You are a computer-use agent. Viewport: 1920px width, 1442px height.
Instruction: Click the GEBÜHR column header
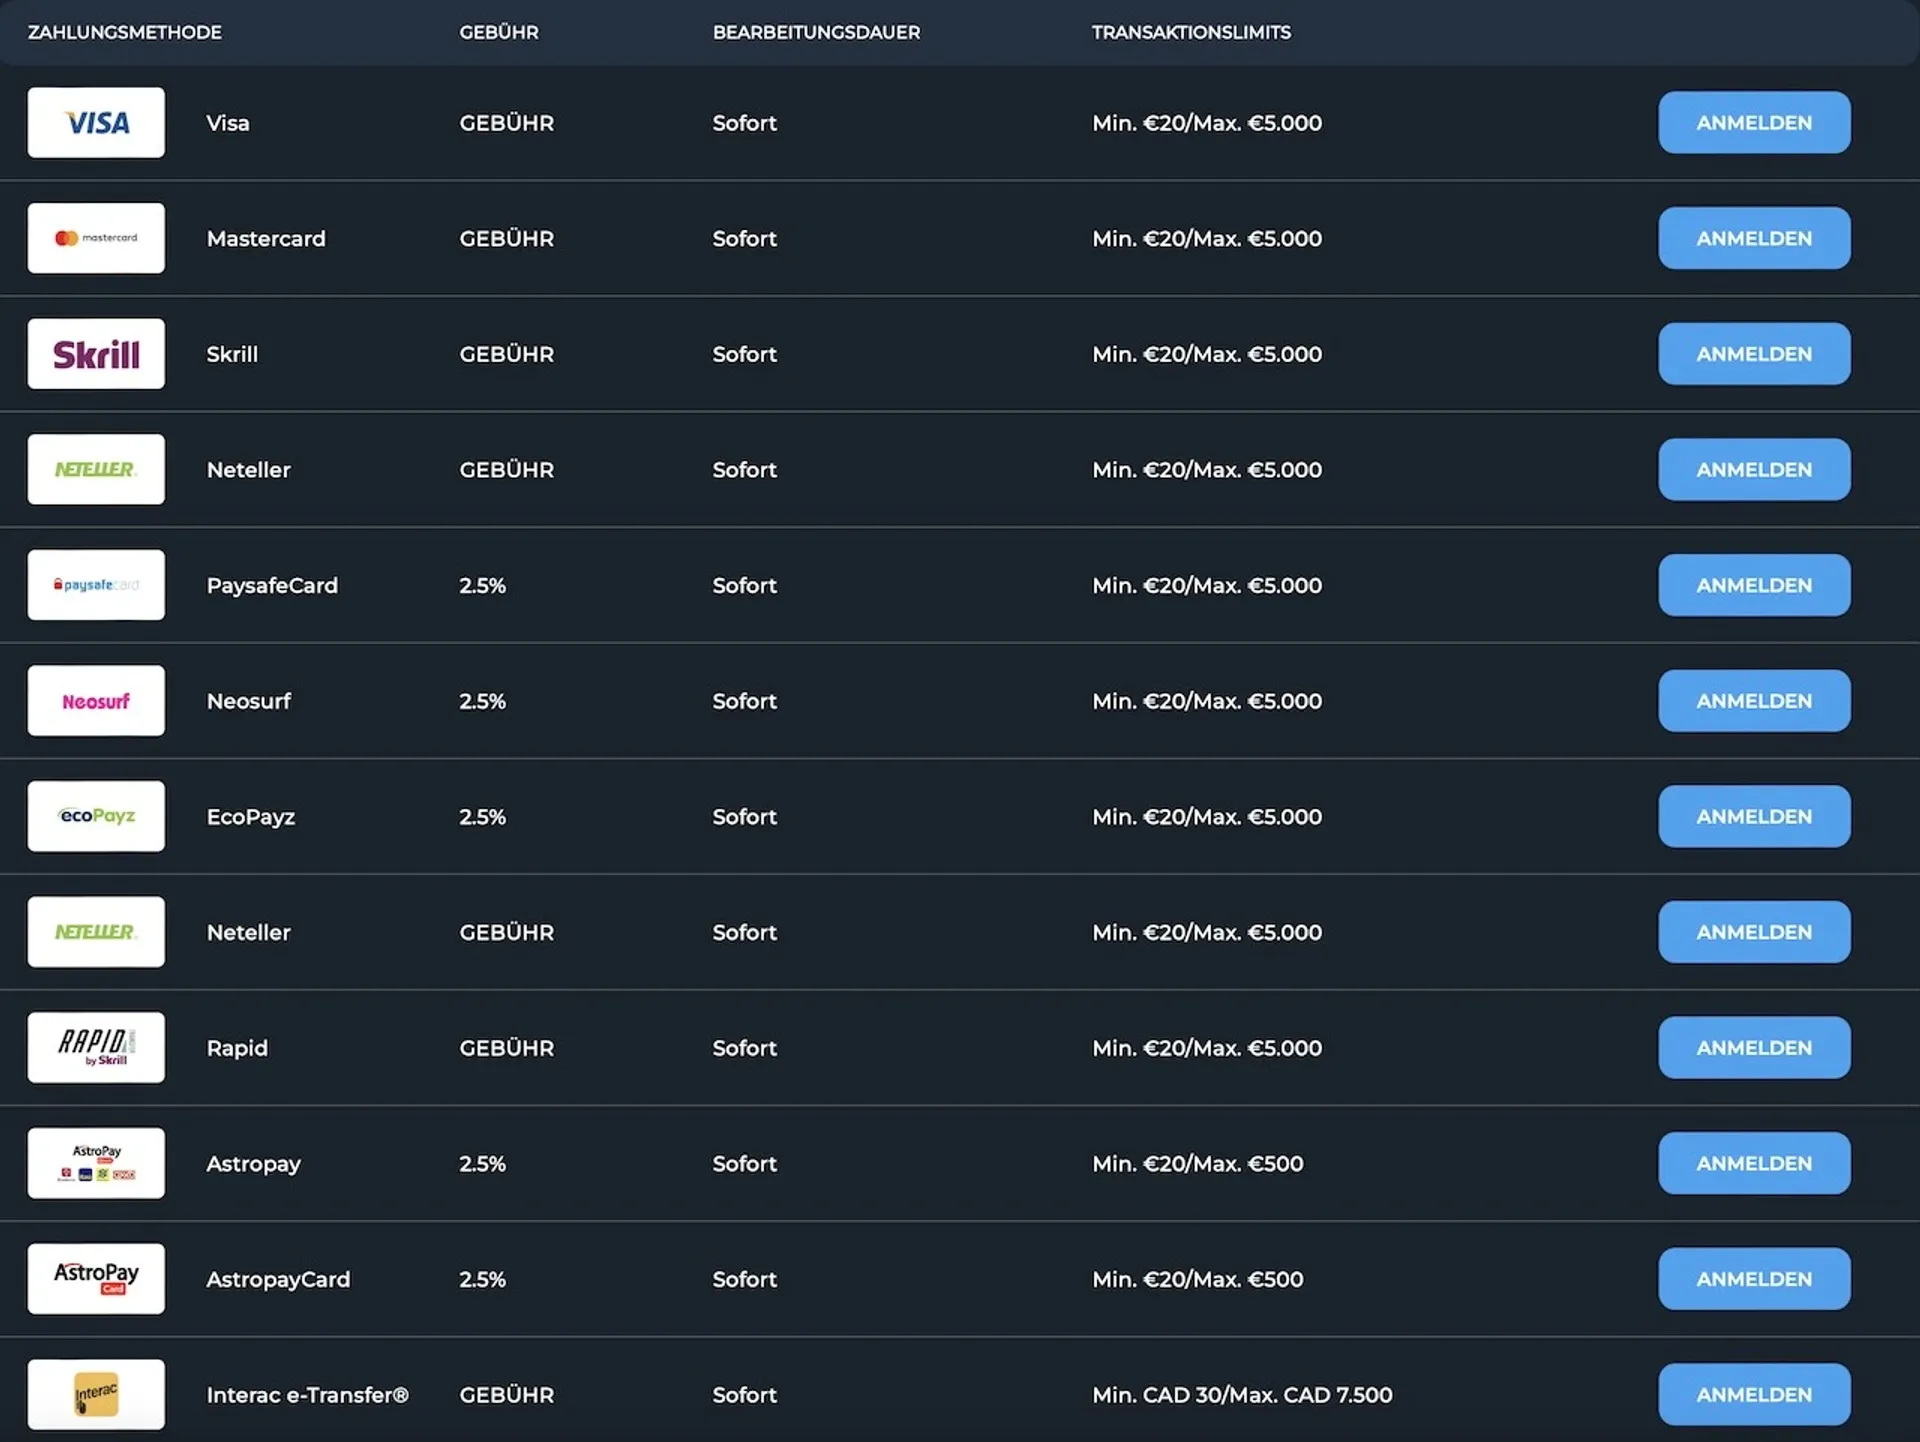pyautogui.click(x=499, y=32)
